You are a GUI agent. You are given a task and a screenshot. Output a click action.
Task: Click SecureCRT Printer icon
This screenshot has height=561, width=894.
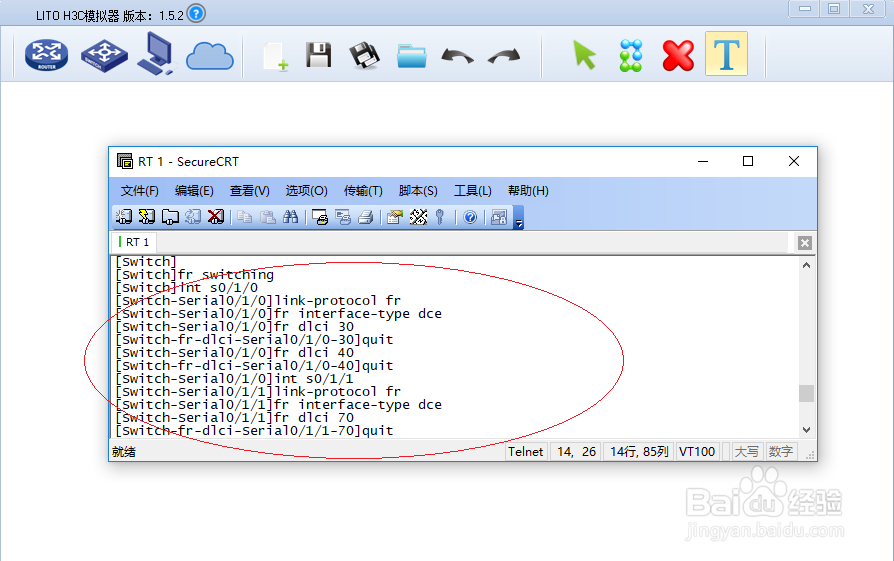click(365, 217)
